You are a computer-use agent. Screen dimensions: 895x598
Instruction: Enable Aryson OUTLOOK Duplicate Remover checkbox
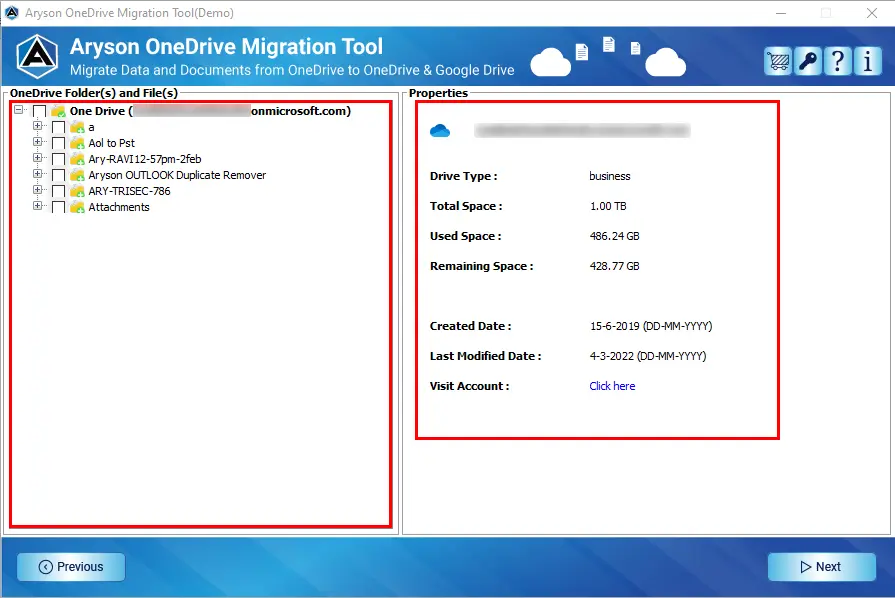pyautogui.click(x=58, y=175)
